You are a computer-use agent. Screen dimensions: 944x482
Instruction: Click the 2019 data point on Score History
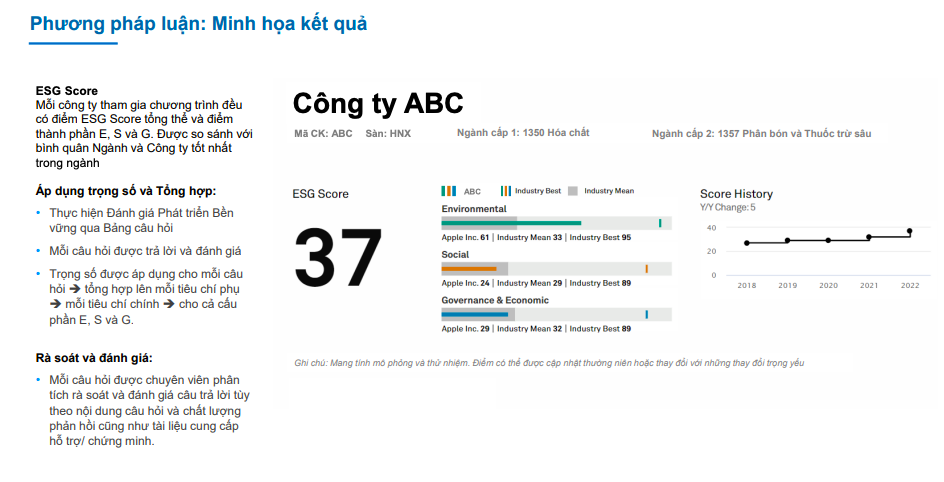click(x=787, y=241)
